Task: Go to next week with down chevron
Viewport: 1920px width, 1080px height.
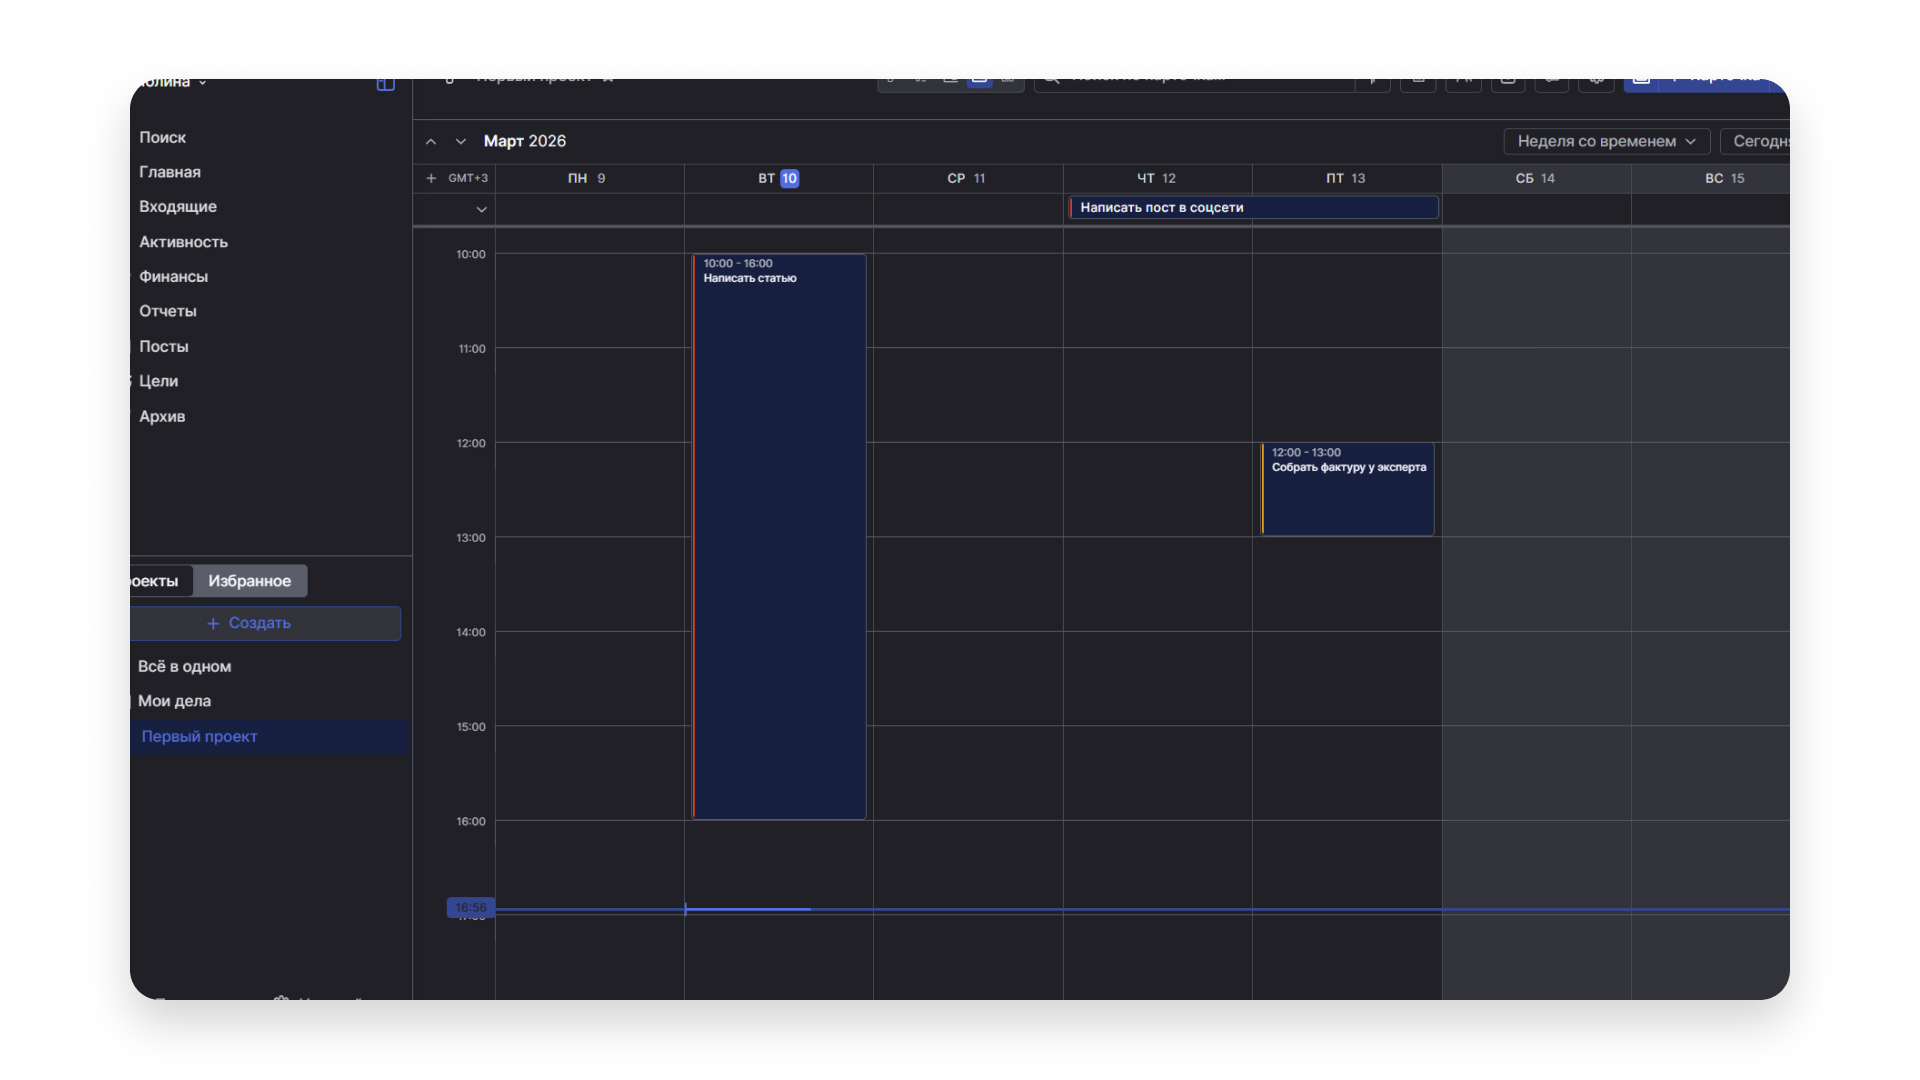Action: pyautogui.click(x=461, y=142)
